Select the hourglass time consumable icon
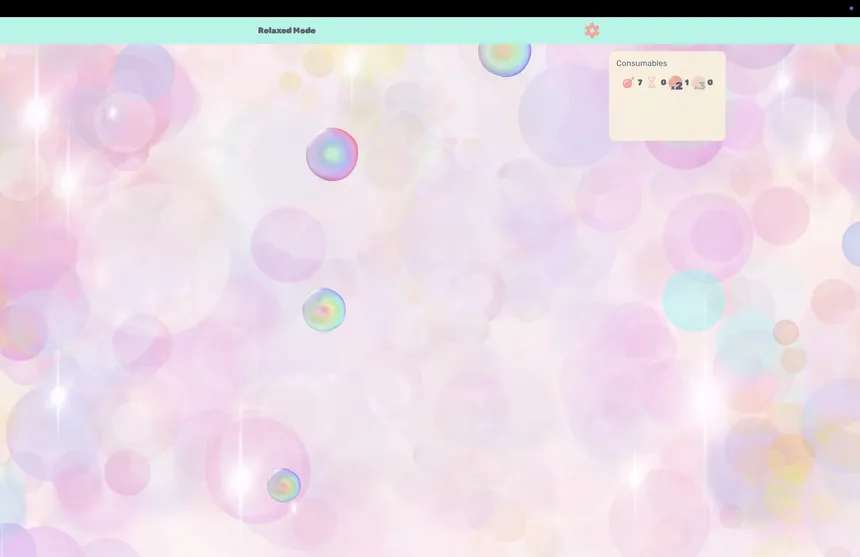This screenshot has width=860, height=557. pyautogui.click(x=652, y=82)
